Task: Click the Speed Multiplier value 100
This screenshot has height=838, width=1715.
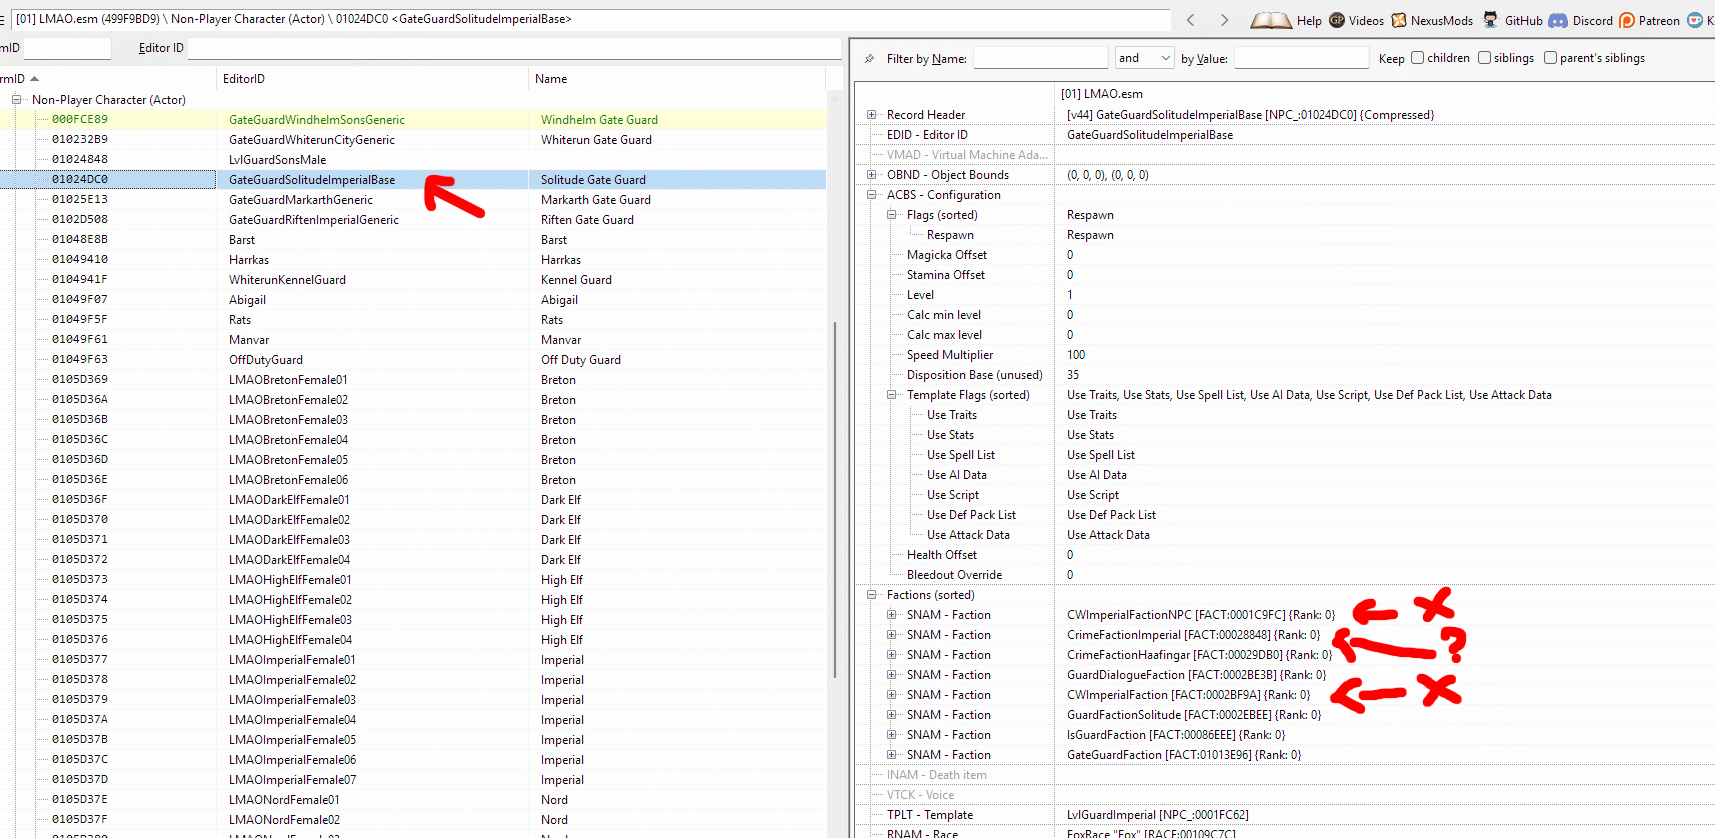Action: pos(1076,355)
